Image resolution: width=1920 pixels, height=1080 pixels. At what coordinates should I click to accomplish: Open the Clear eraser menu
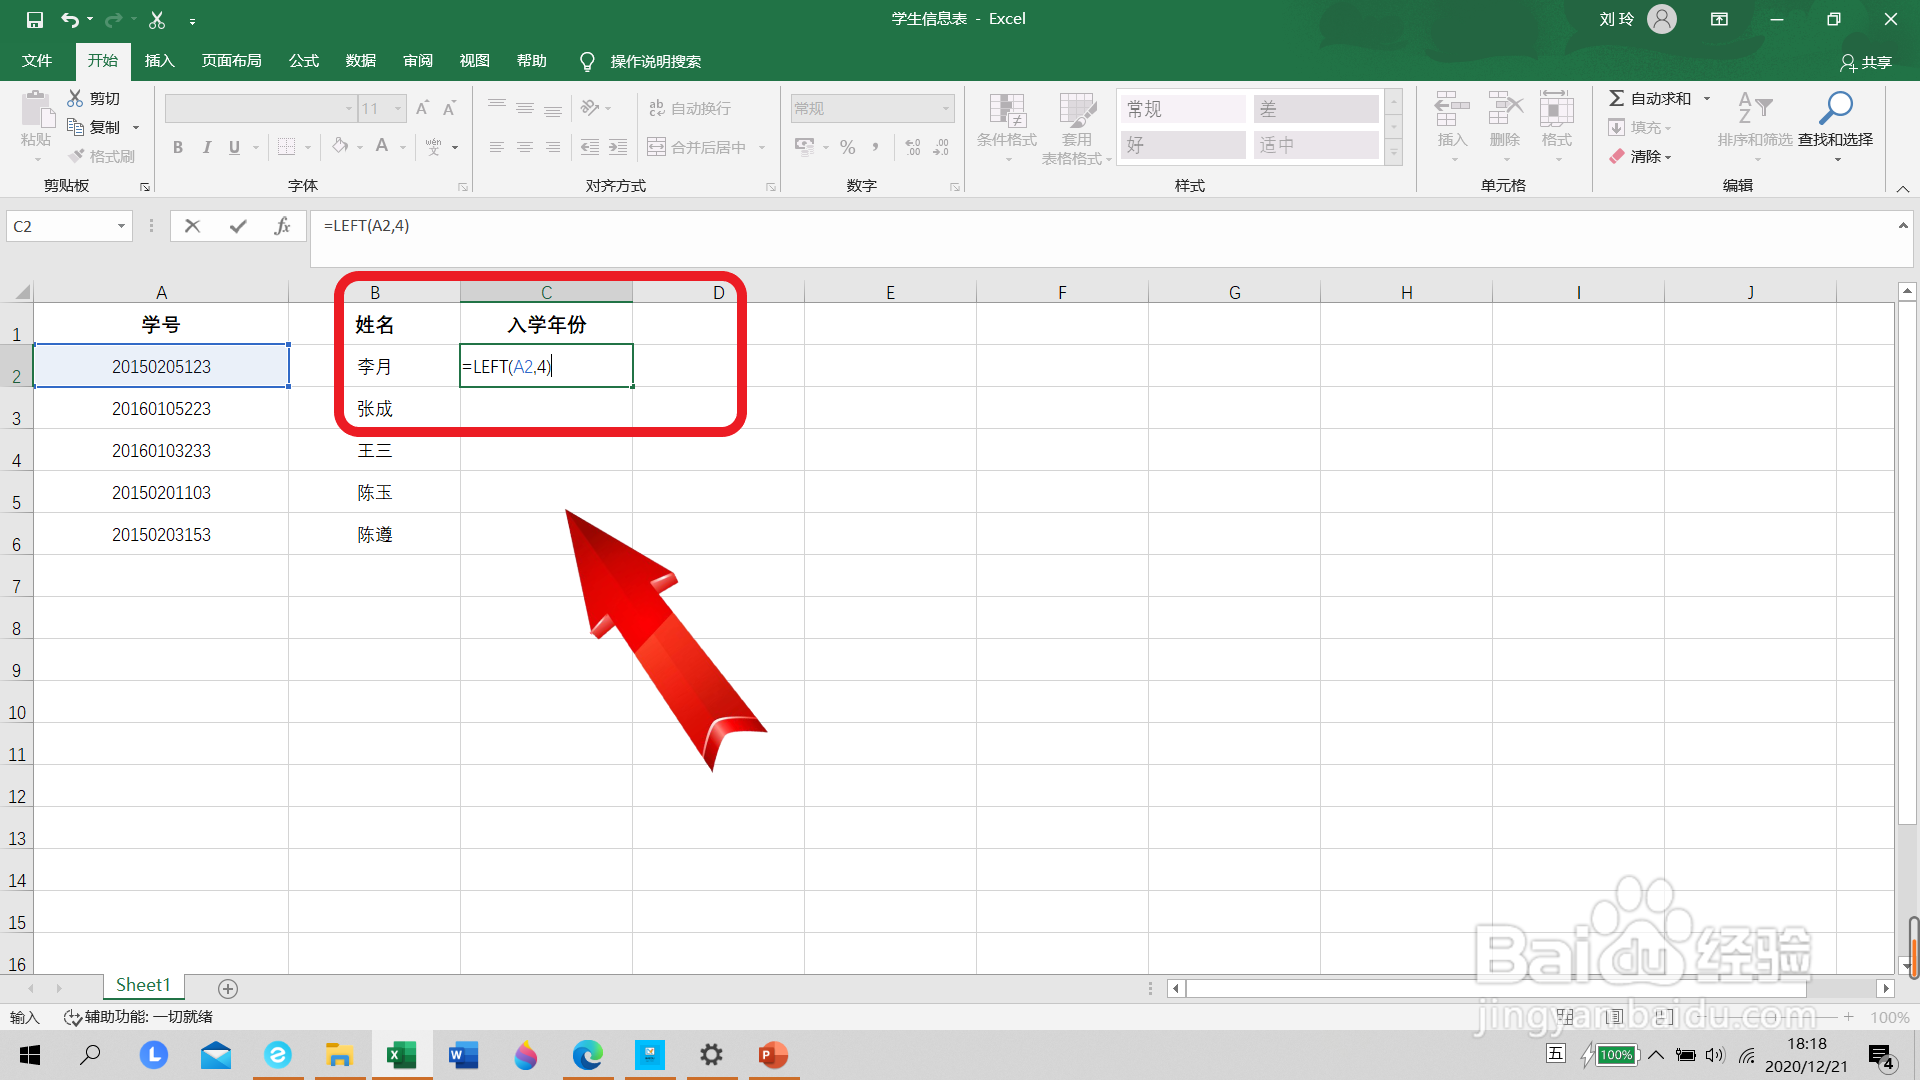tap(1640, 156)
